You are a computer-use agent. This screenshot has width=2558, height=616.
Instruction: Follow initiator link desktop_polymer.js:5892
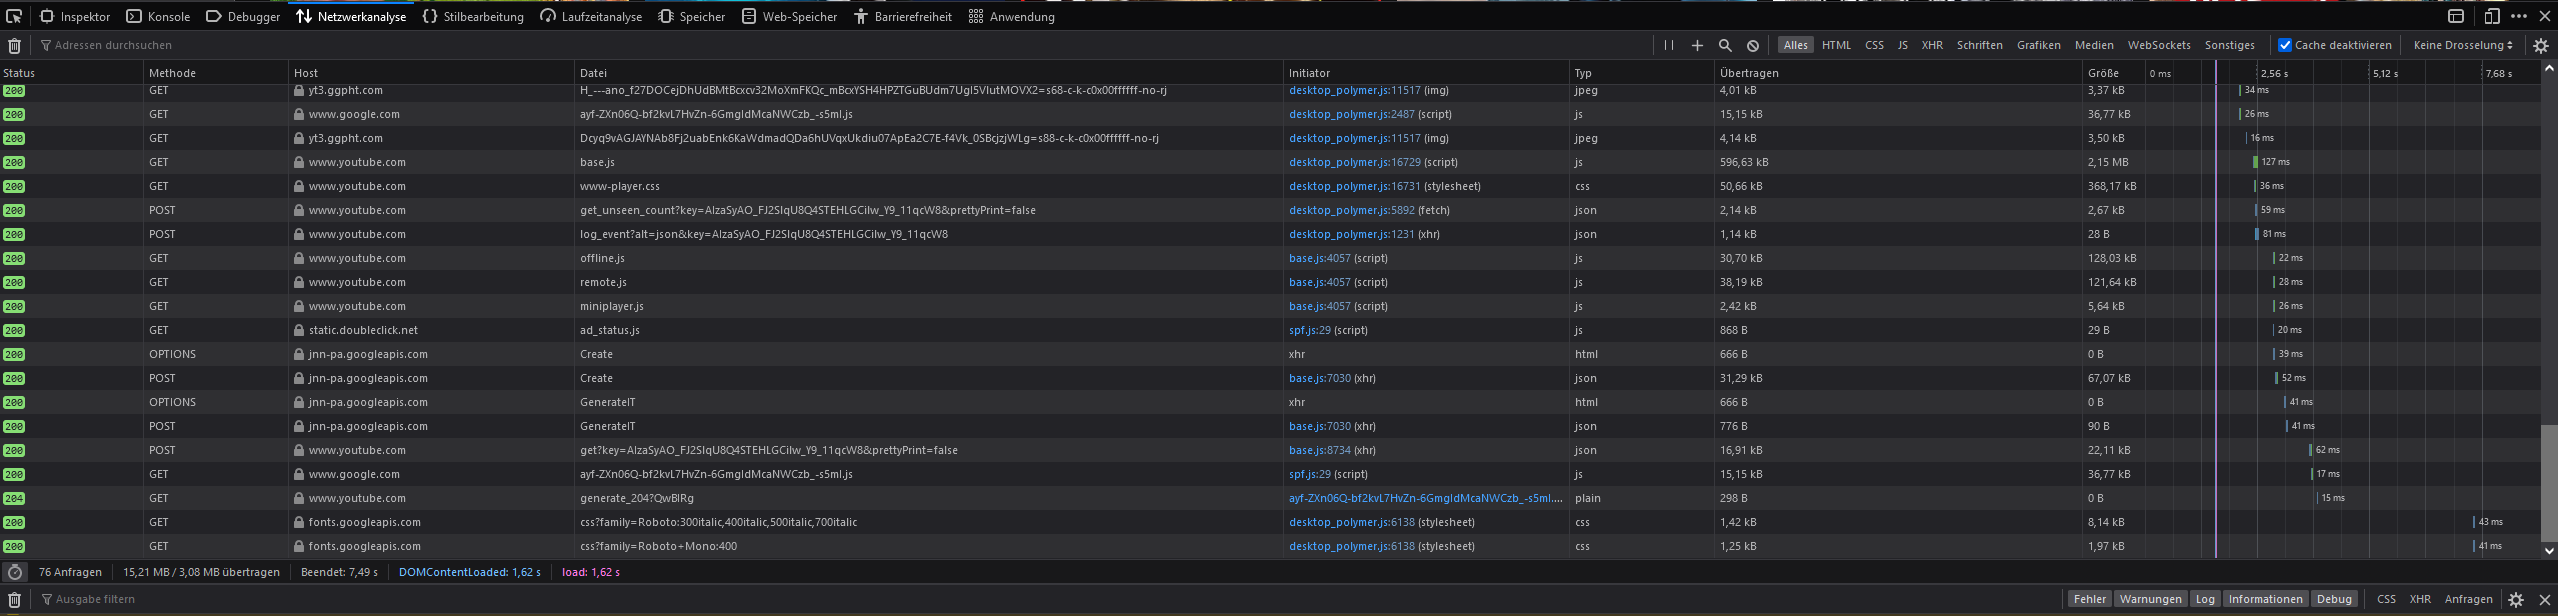[1351, 210]
